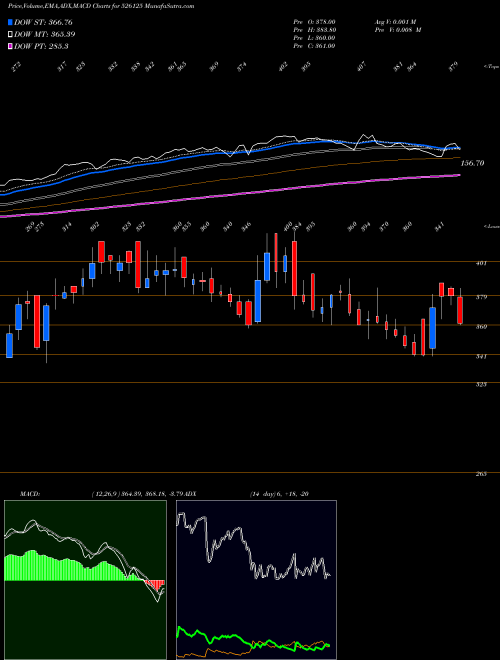Select the DOW MT value label
Viewport: 500px width, 660px height.
pos(45,35)
